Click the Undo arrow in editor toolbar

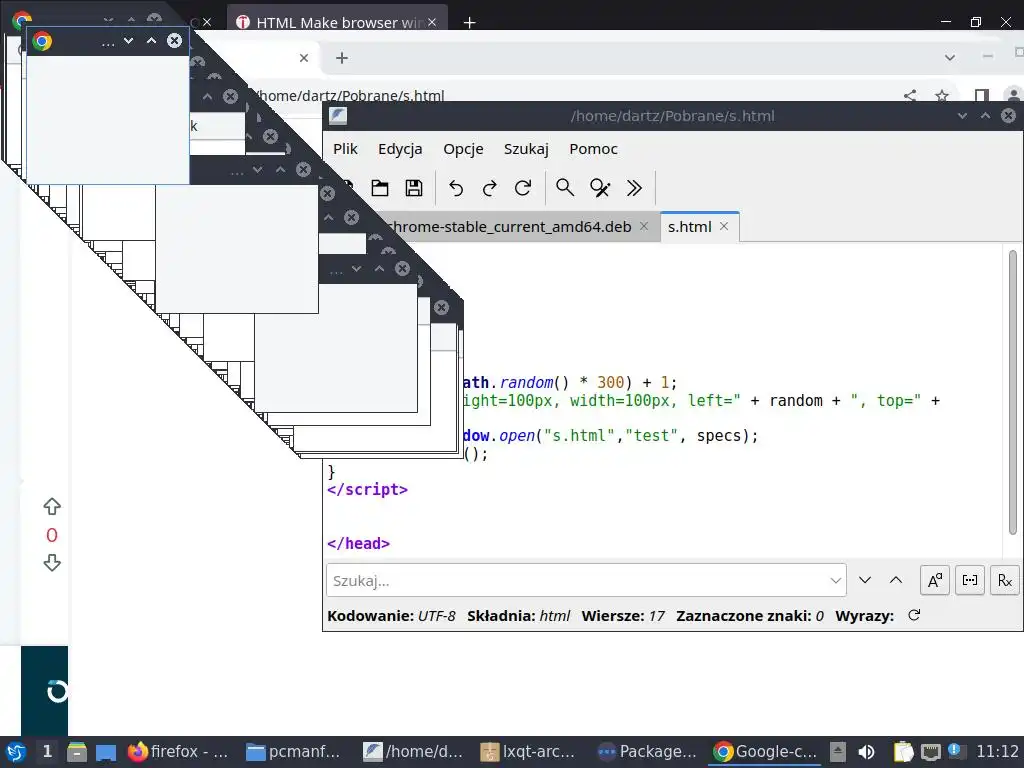pyautogui.click(x=456, y=188)
